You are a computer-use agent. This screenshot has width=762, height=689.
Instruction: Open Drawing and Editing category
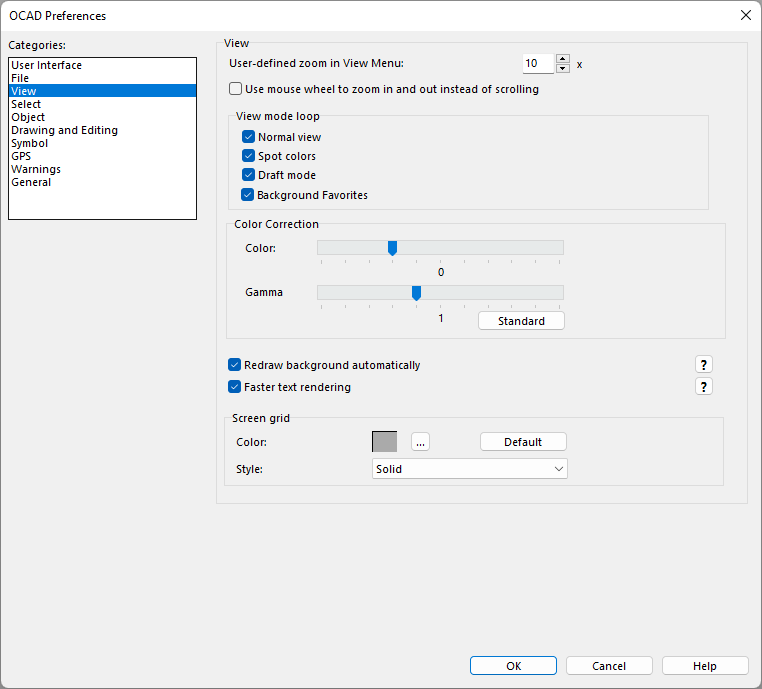click(103, 130)
